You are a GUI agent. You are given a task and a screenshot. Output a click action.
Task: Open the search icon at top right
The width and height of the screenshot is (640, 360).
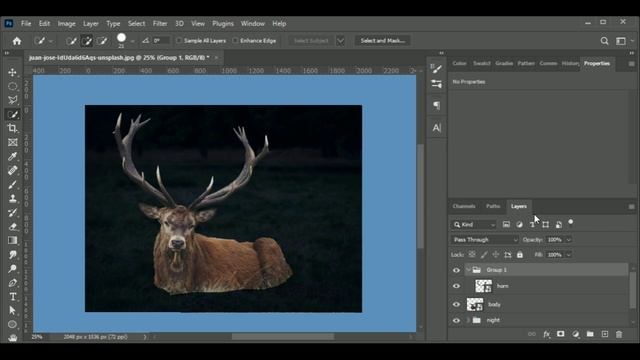click(x=604, y=41)
